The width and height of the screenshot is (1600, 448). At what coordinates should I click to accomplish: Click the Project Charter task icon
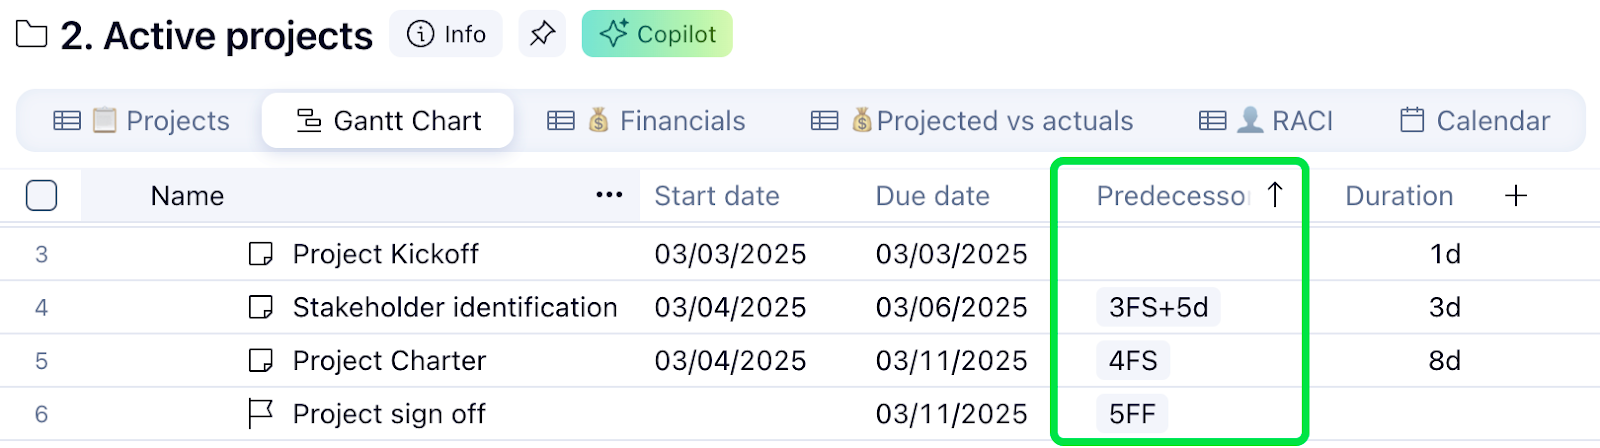click(x=260, y=360)
